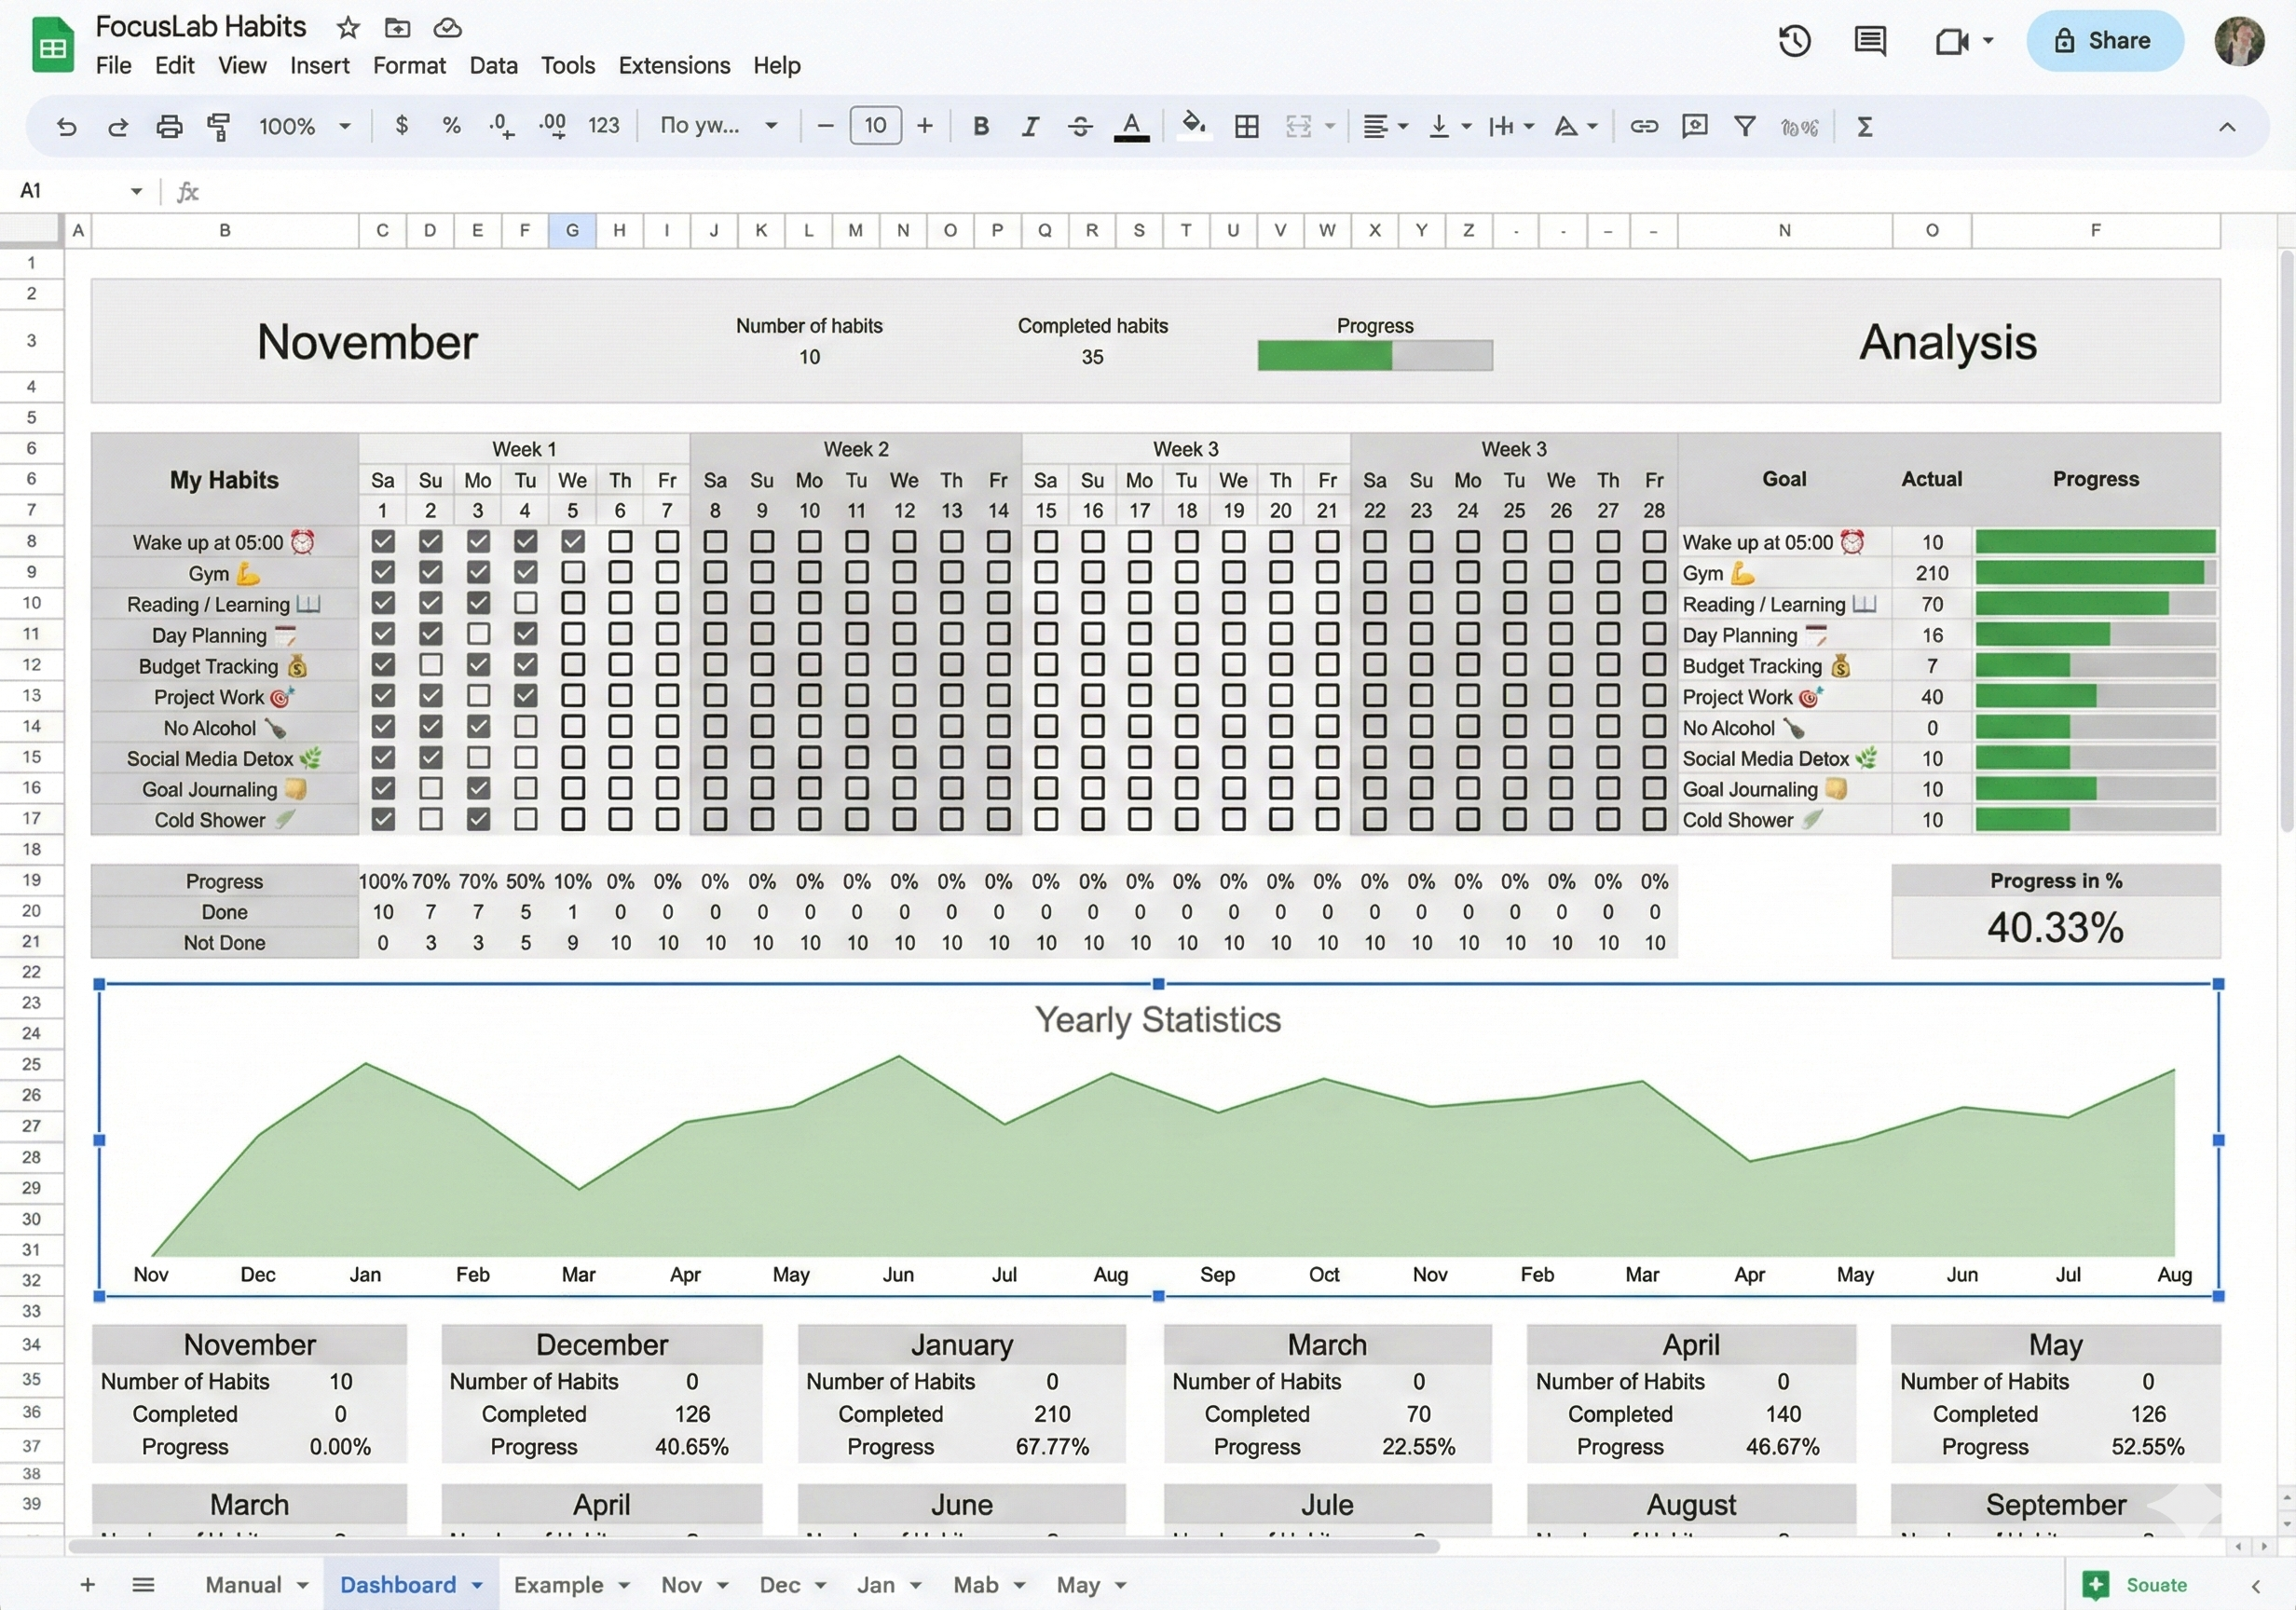
Task: Click the text color underlined A
Action: 1131,126
